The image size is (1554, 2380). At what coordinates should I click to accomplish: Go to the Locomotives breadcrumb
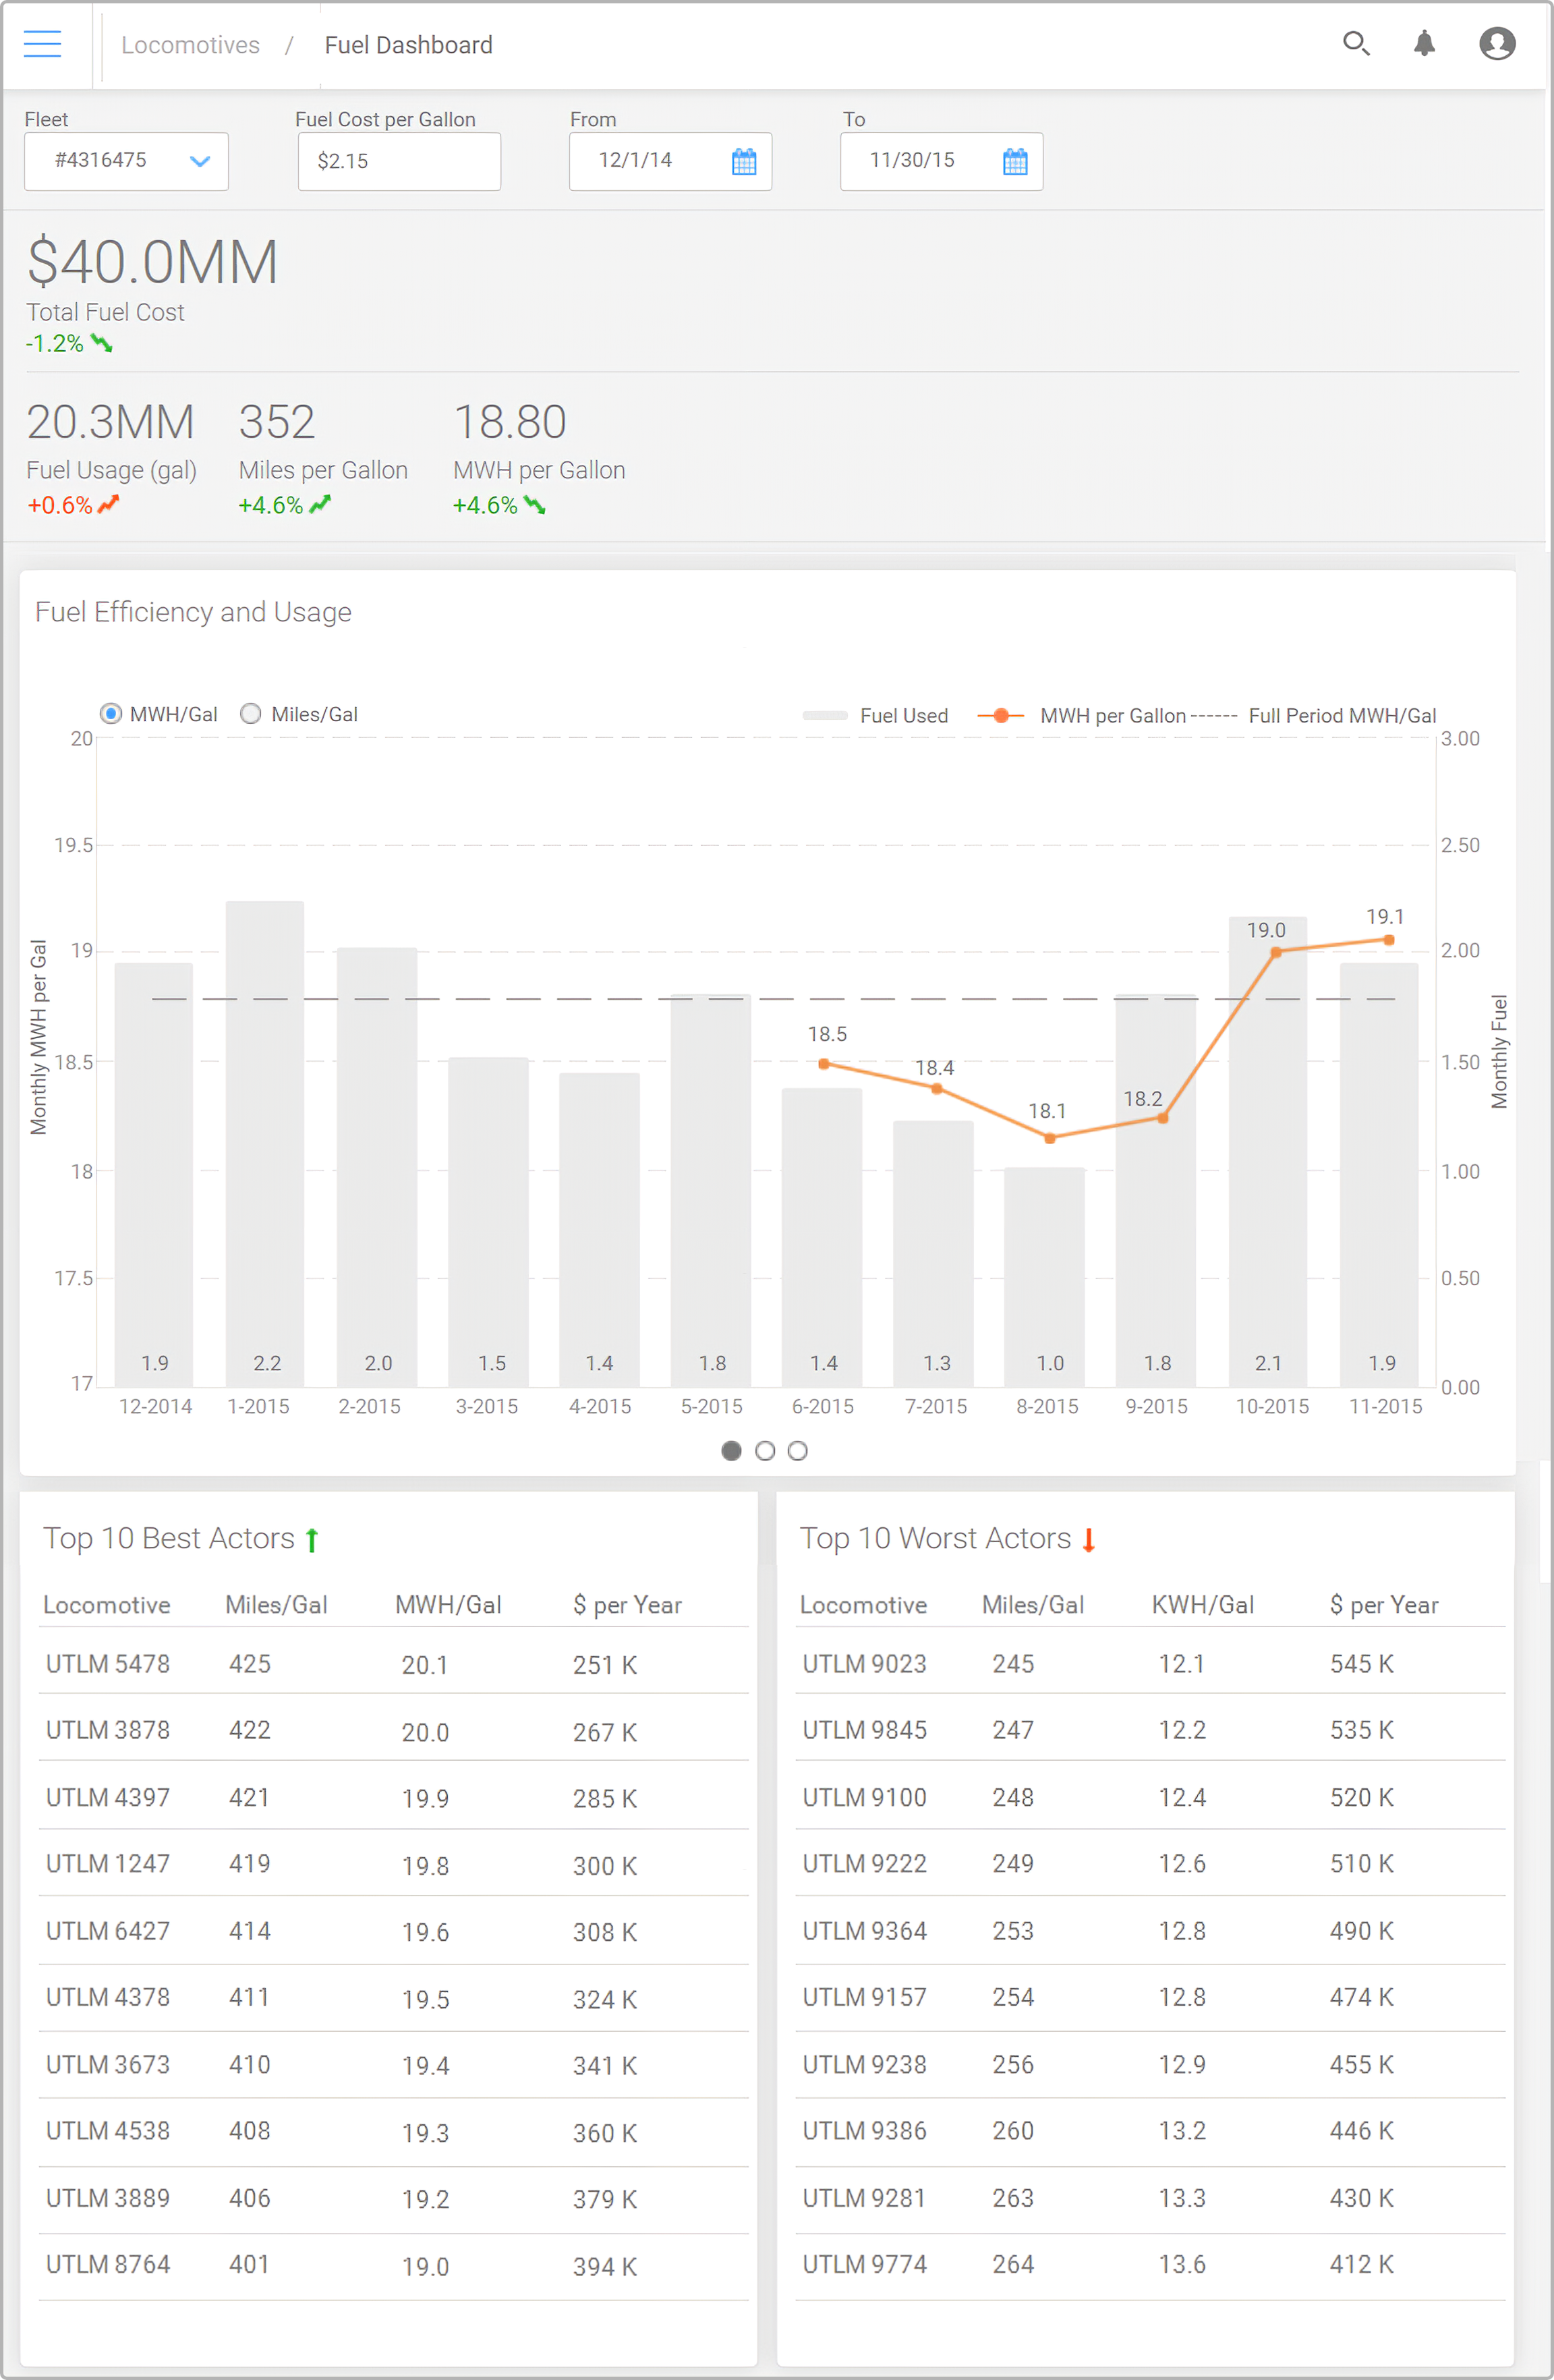190,45
